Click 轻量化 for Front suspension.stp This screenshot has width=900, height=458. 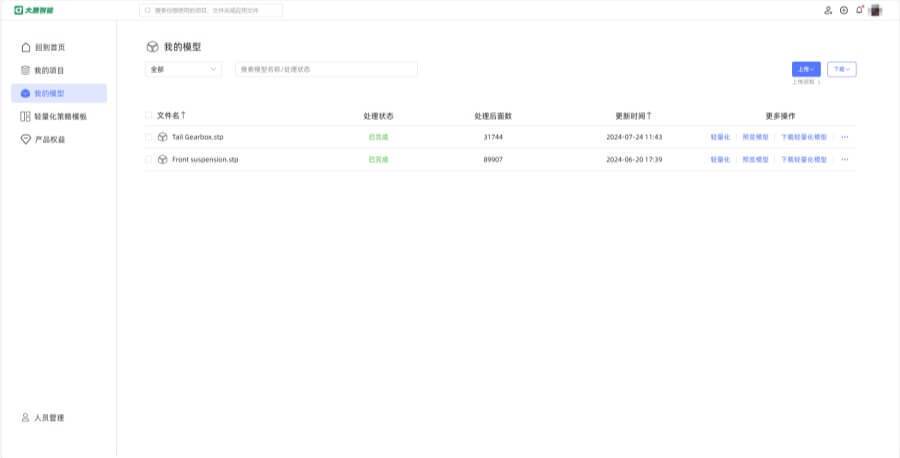click(x=720, y=160)
